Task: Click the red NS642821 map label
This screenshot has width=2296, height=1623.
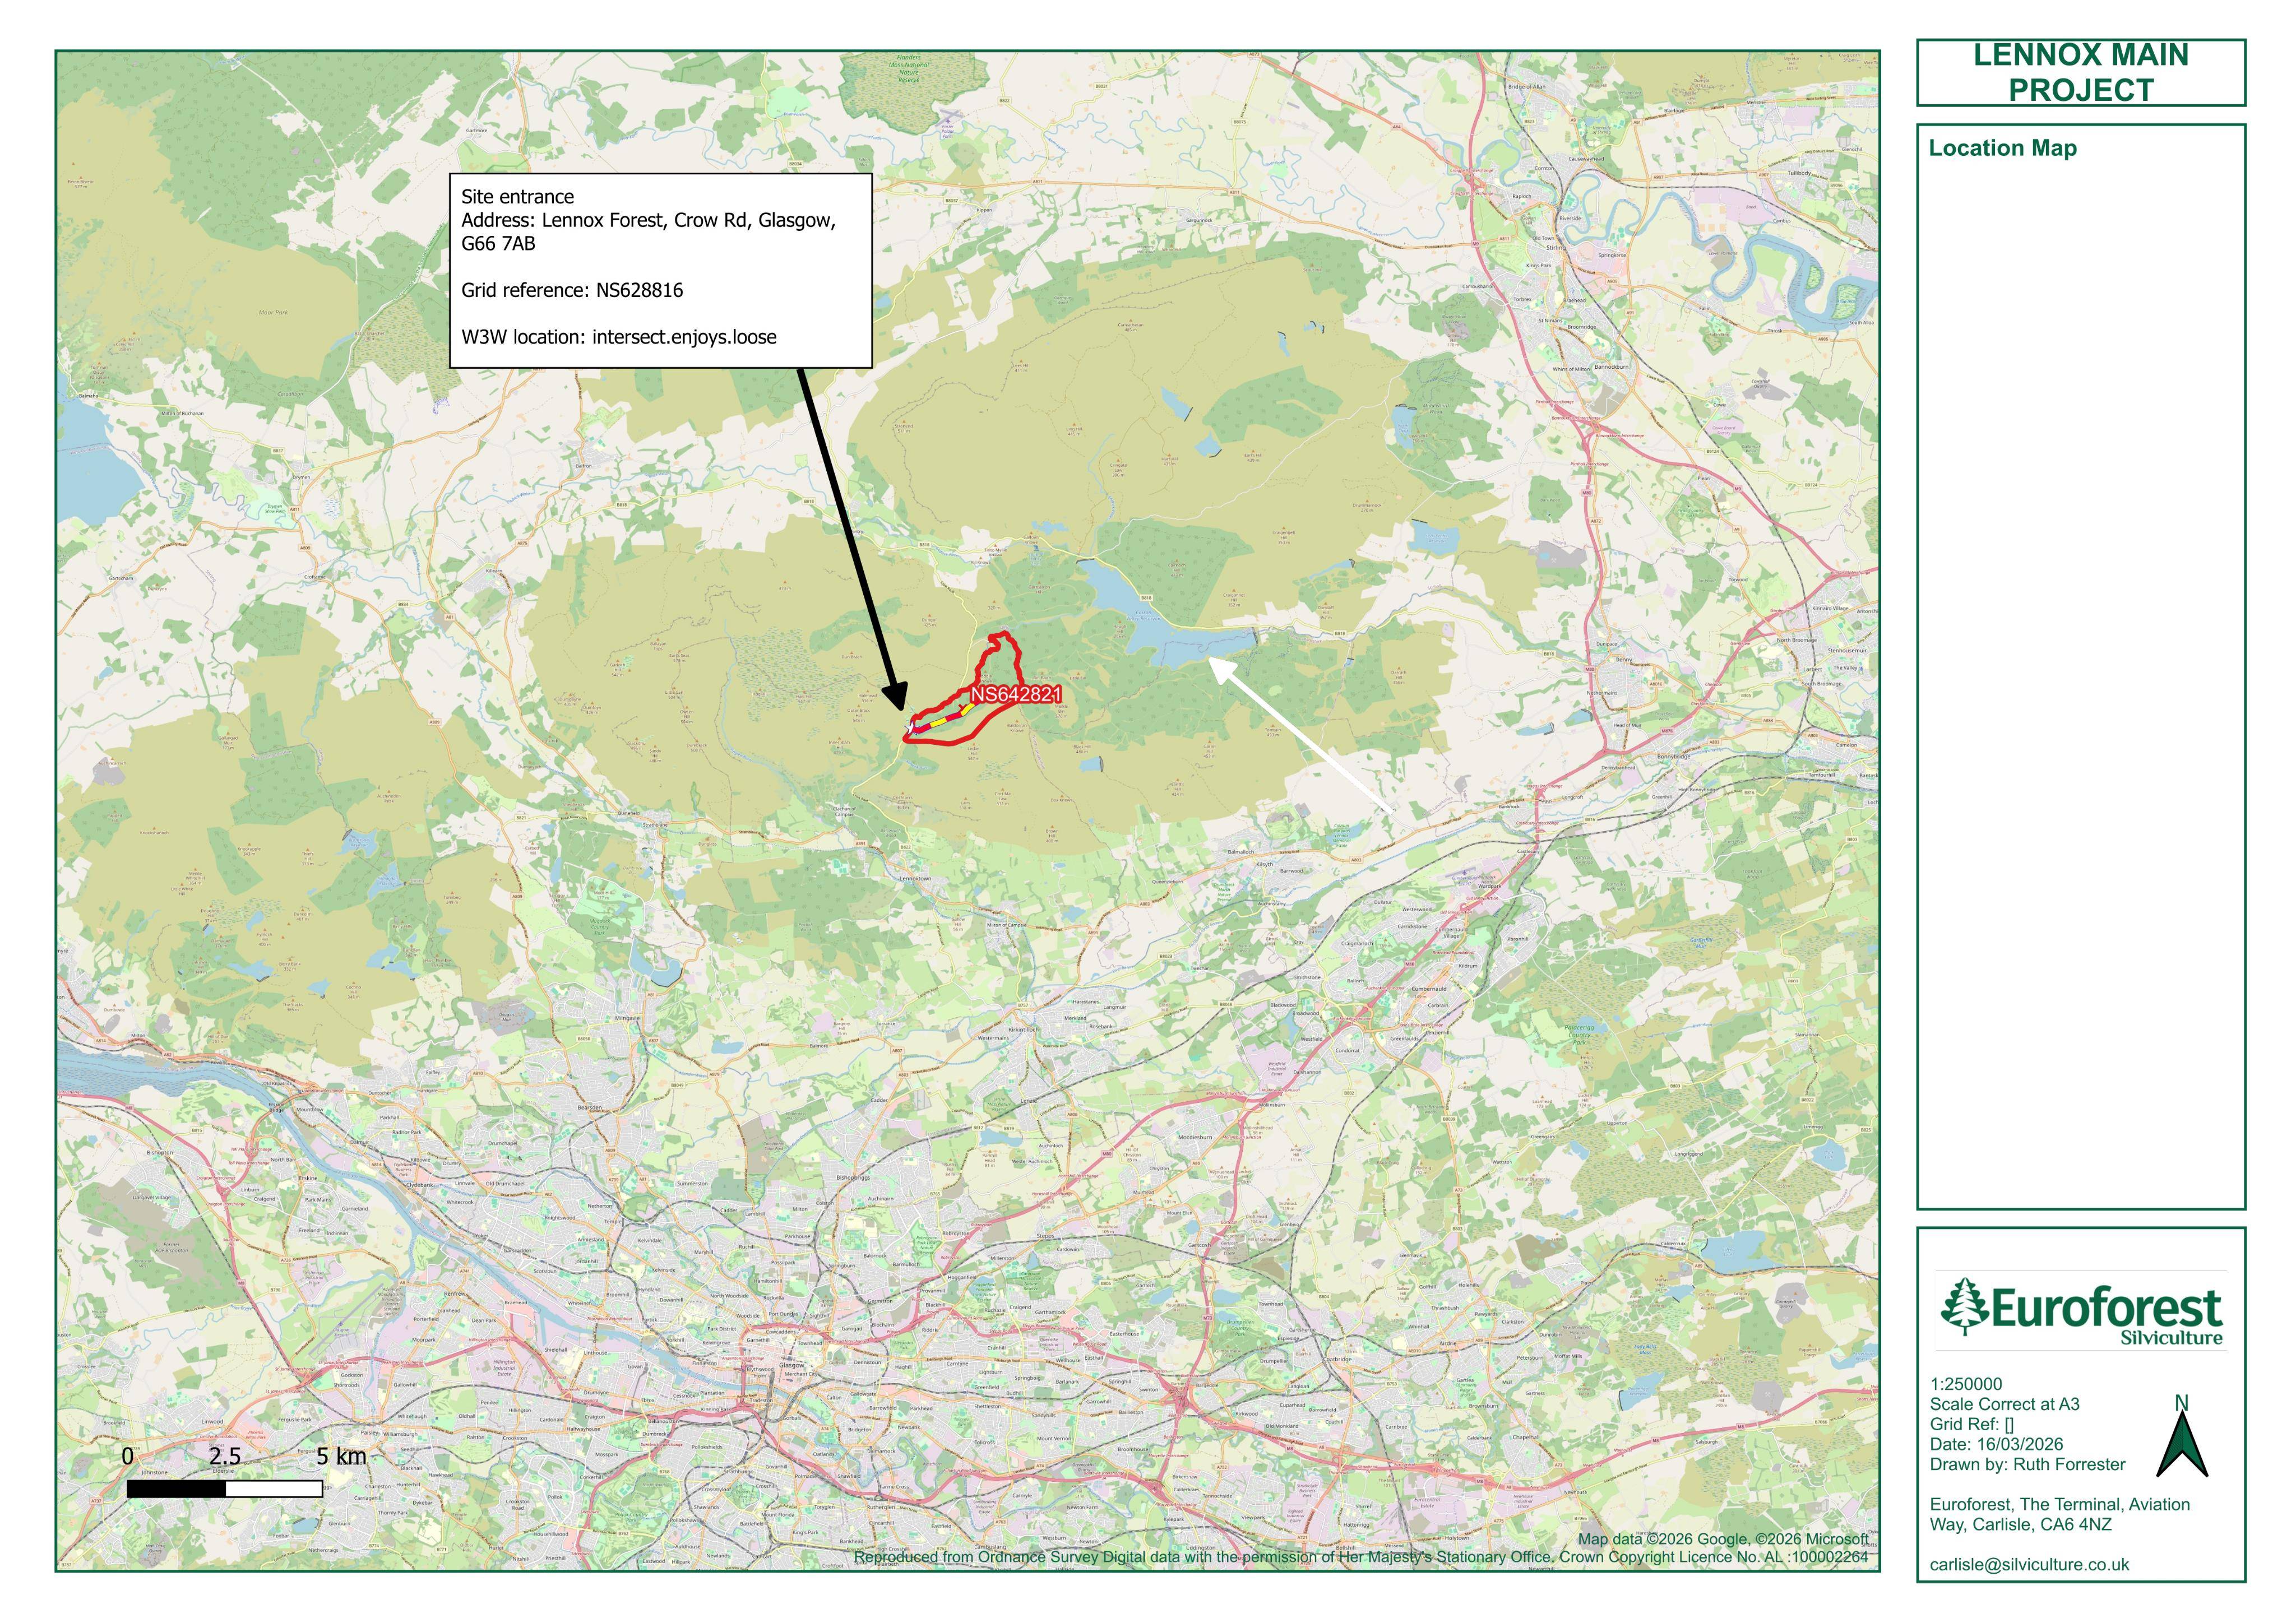Action: click(x=1015, y=694)
